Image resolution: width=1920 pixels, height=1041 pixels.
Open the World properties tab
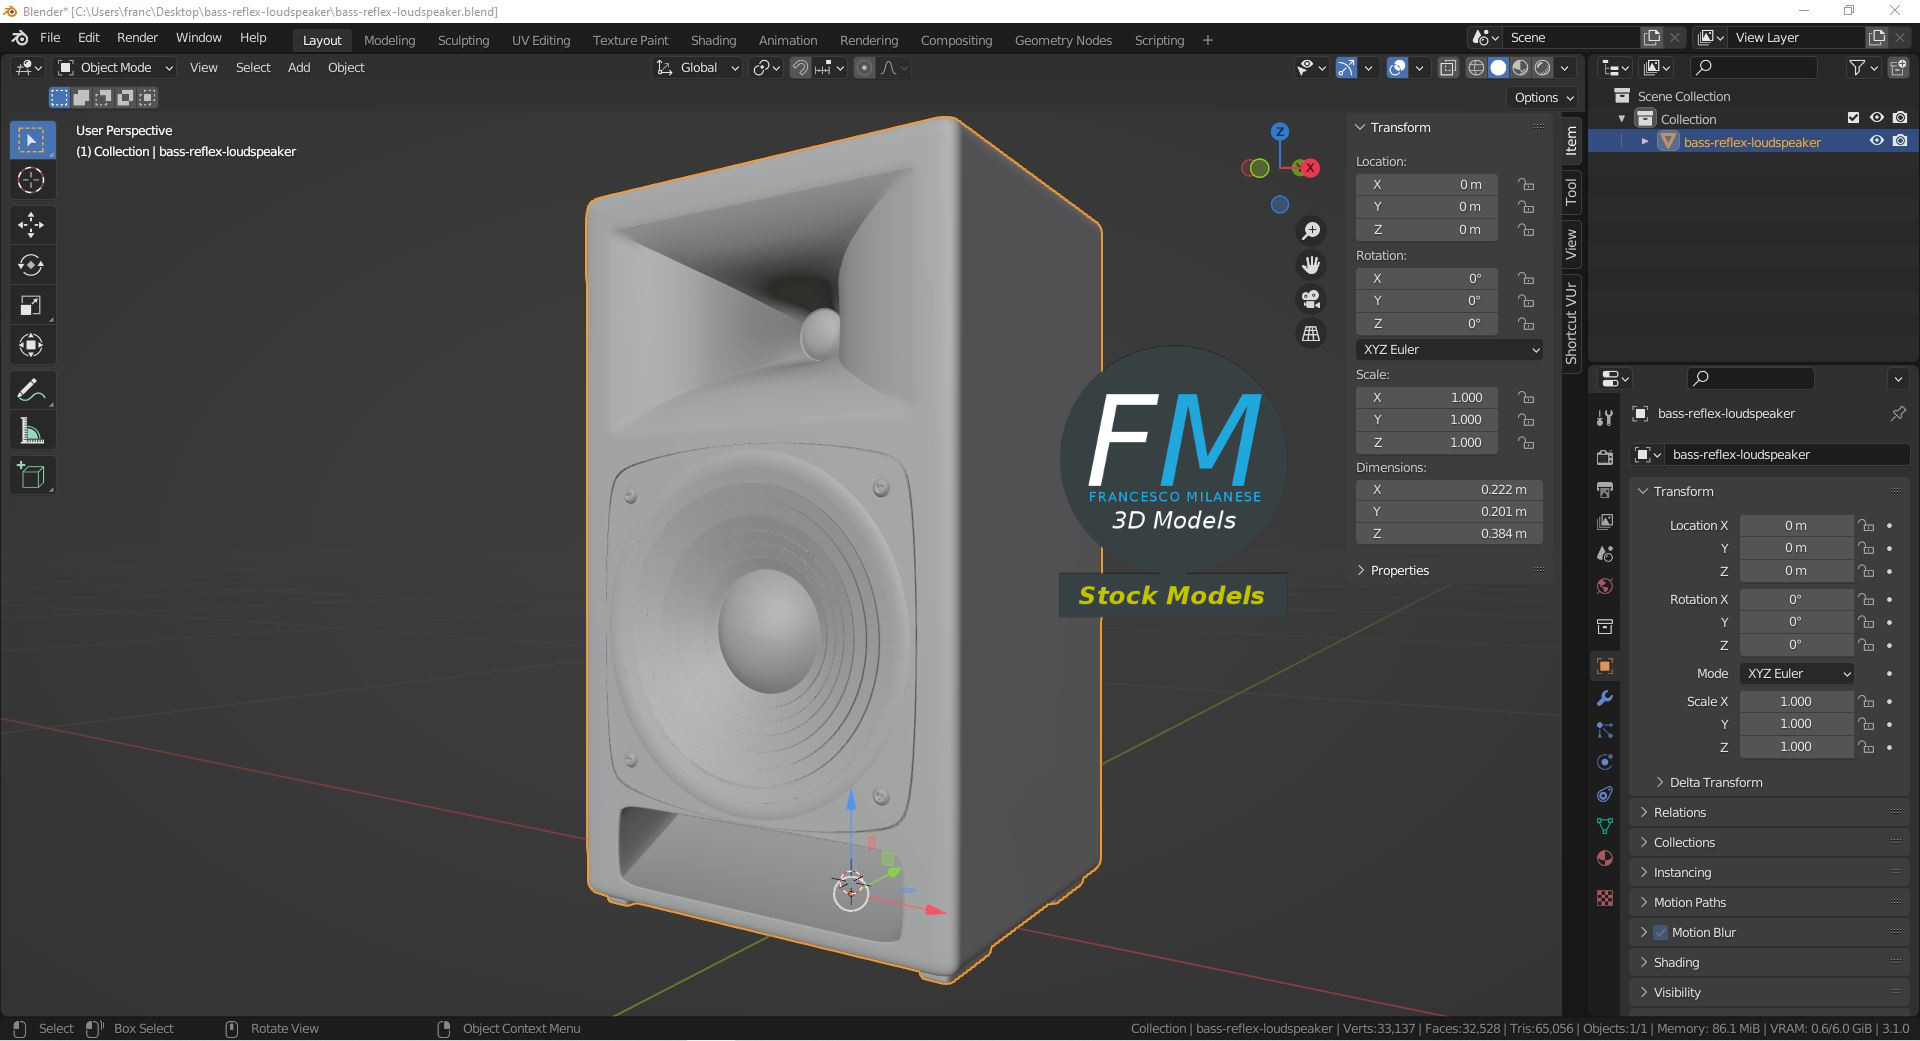pos(1605,586)
